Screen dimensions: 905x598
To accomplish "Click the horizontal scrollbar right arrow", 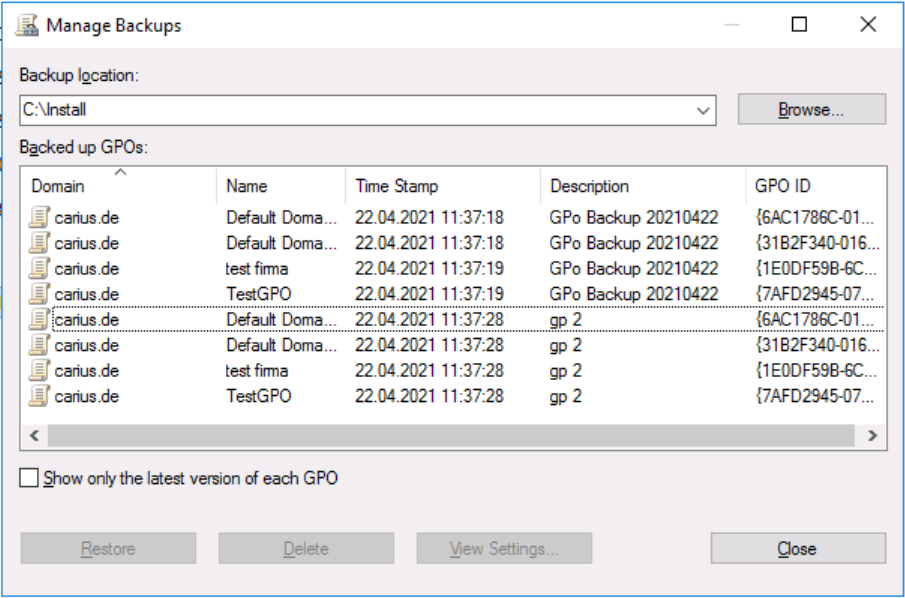I will pos(872,435).
